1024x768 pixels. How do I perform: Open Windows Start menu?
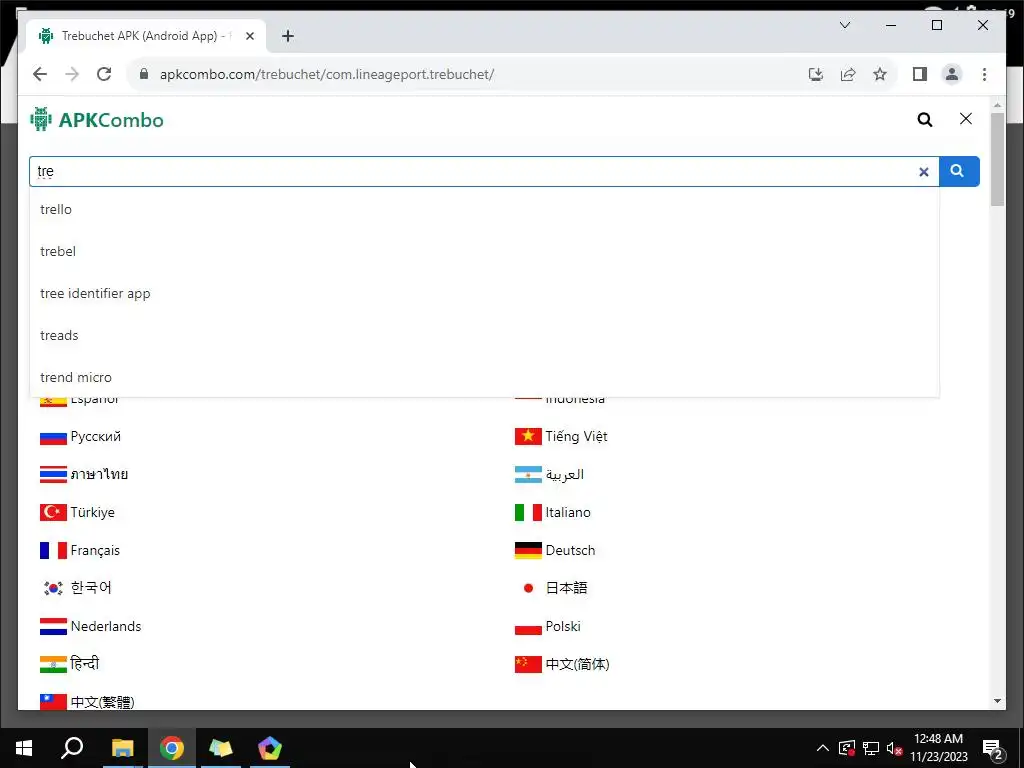pyautogui.click(x=24, y=748)
